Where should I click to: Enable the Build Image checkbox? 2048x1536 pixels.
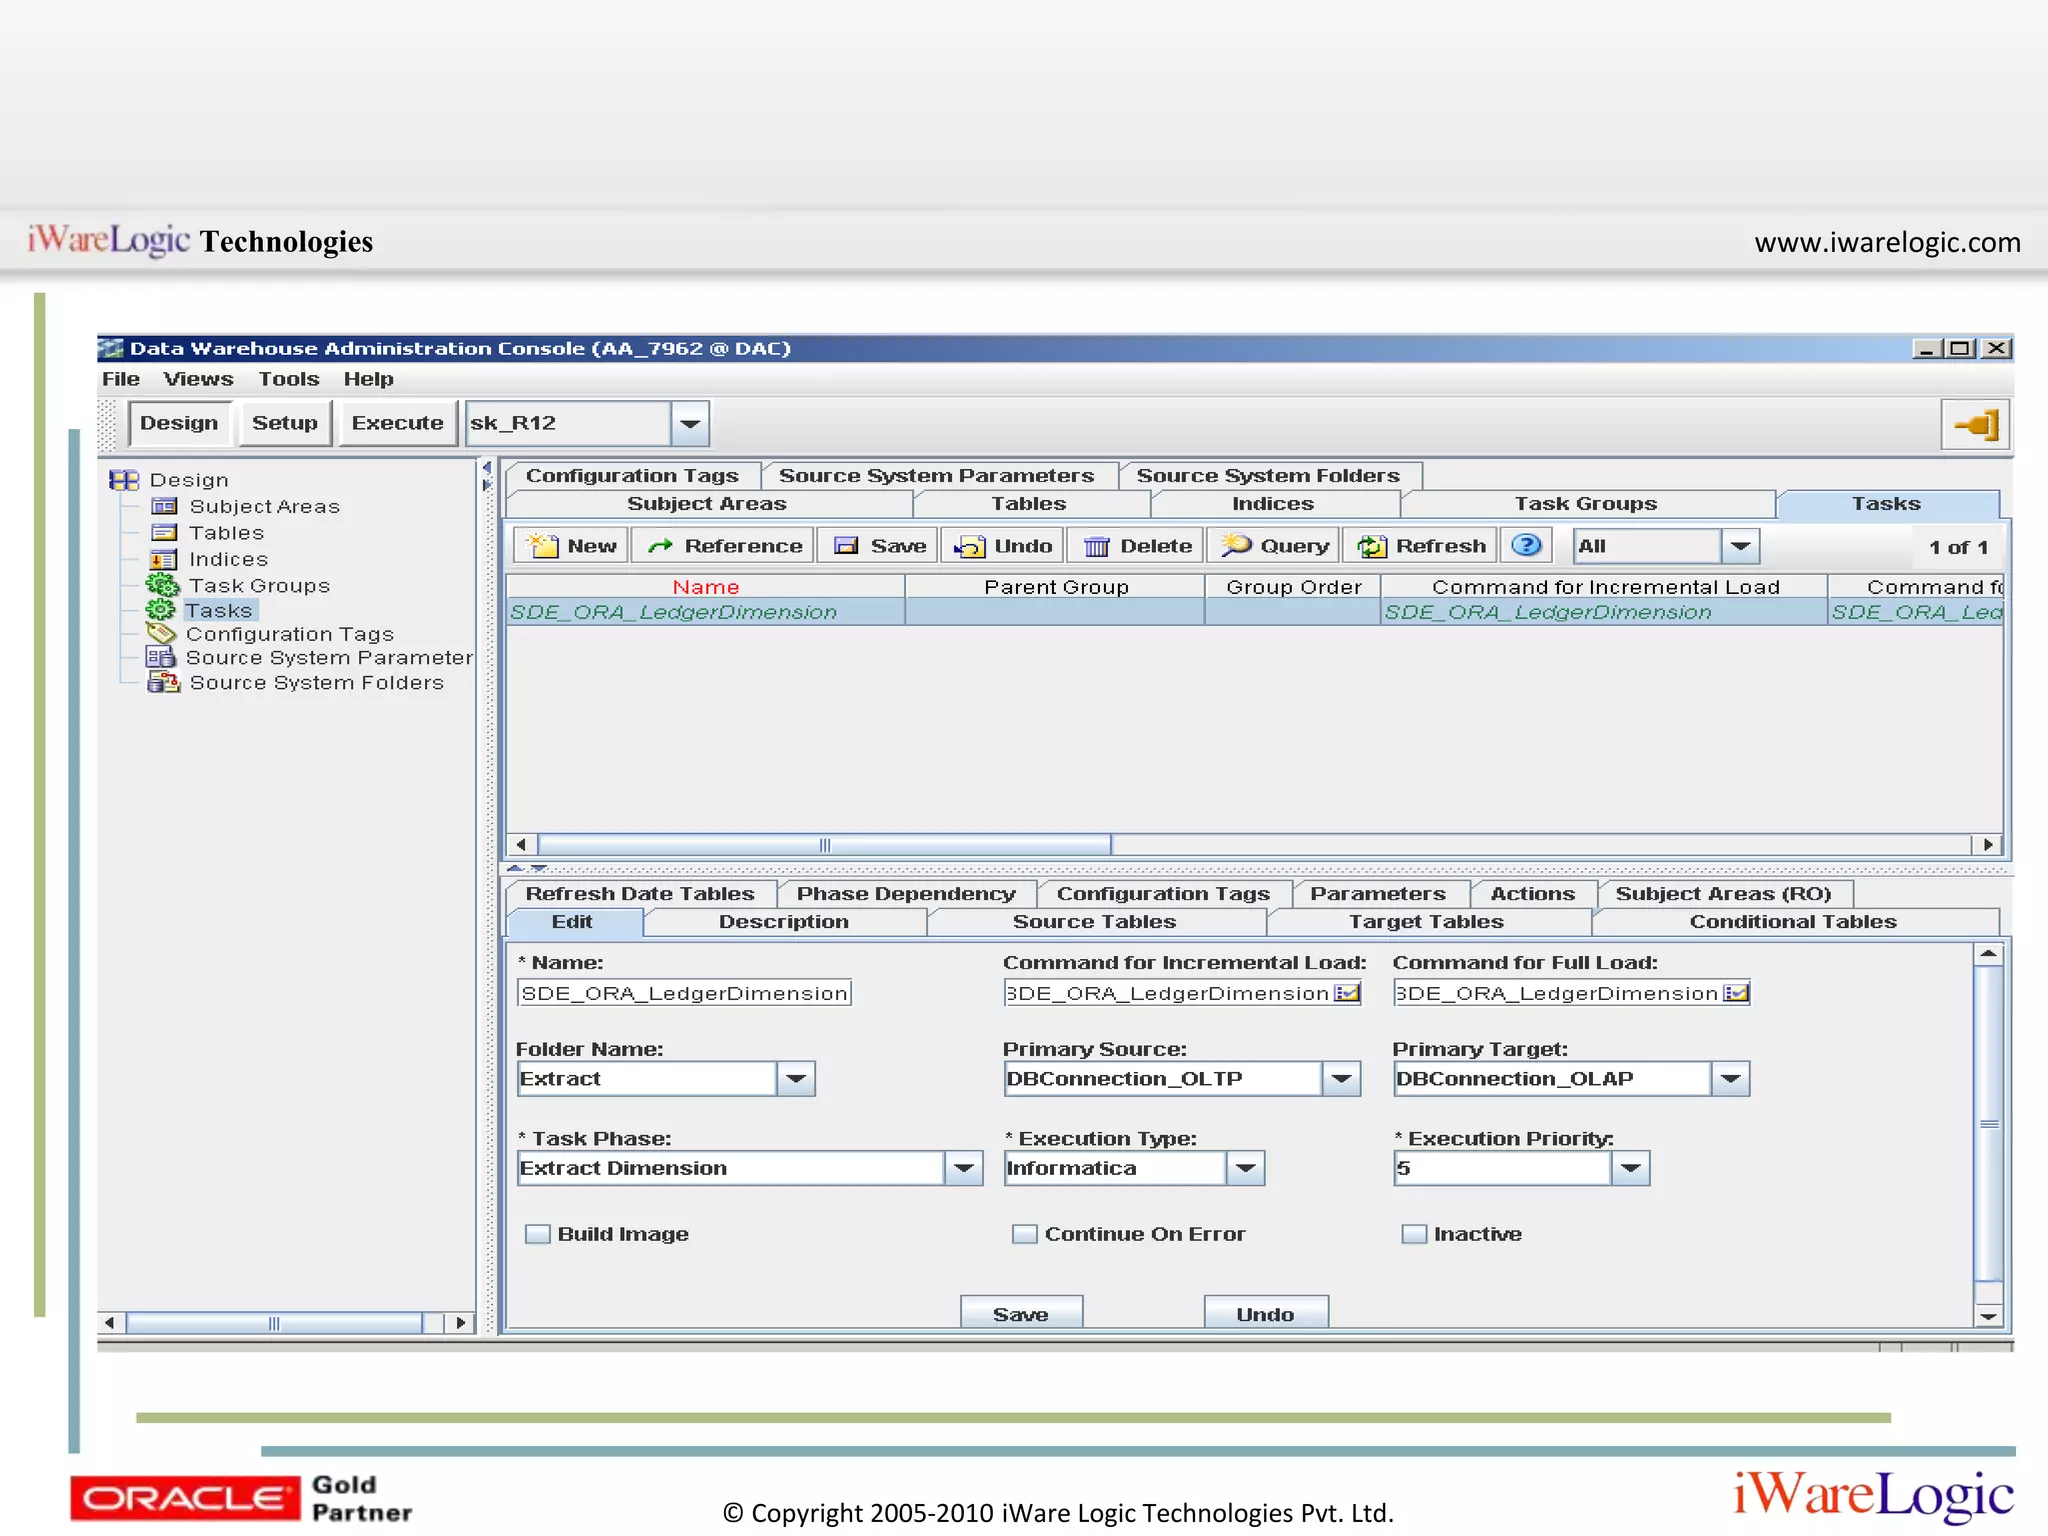click(x=538, y=1234)
